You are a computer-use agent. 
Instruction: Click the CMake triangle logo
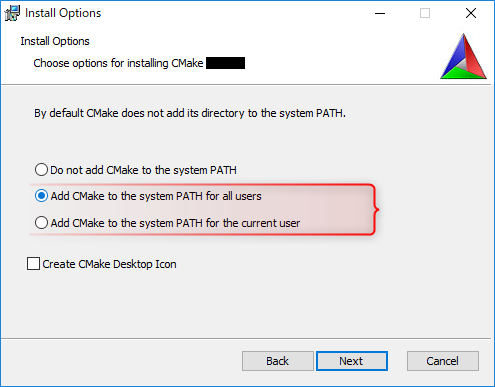(x=463, y=56)
